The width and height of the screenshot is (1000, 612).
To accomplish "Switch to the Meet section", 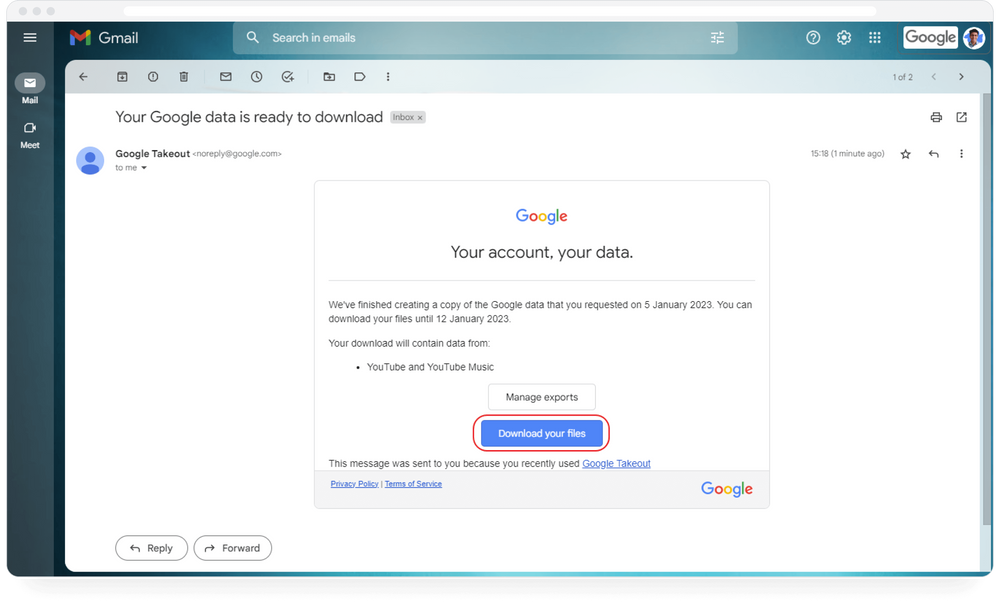I will click(x=29, y=131).
